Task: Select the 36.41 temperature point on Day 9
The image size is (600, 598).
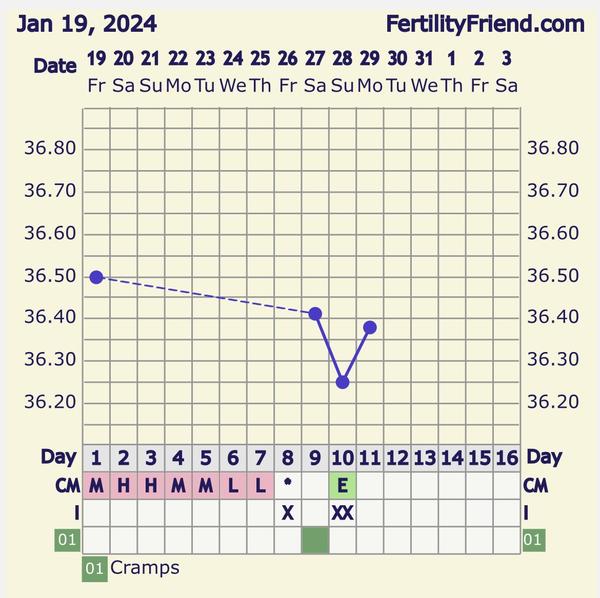Action: (315, 314)
